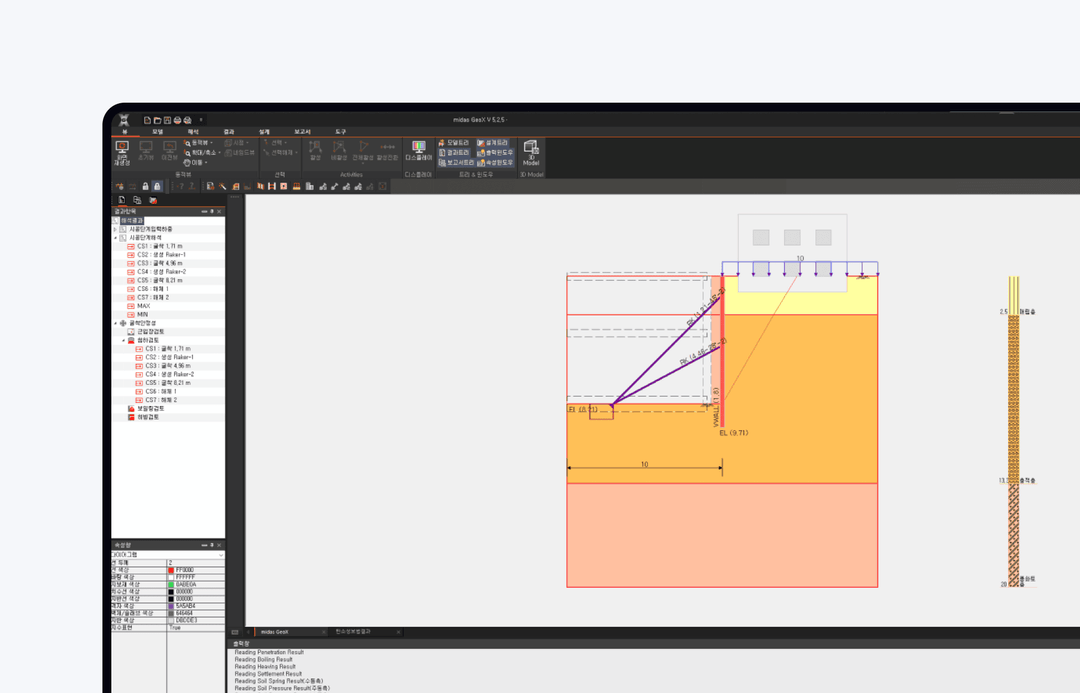The height and width of the screenshot is (693, 1080).
Task: Select the MAX result tree item
Action: 143,306
